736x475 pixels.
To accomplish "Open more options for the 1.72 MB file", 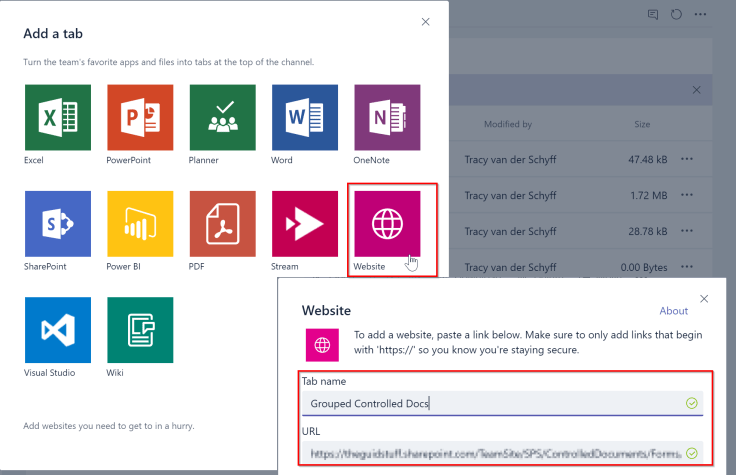I will [x=687, y=195].
